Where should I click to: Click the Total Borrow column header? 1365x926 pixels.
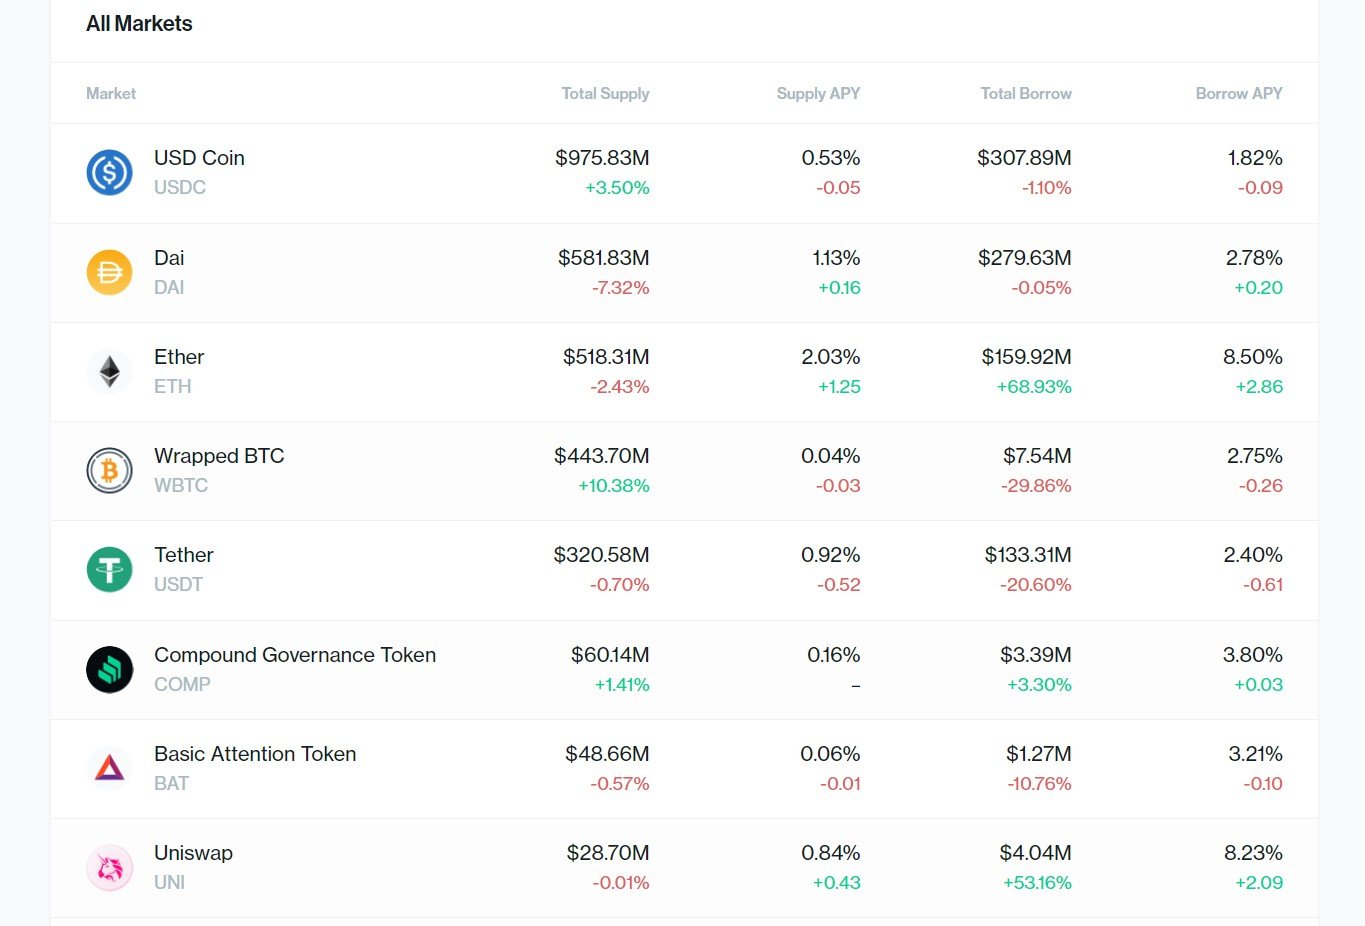pyautogui.click(x=1026, y=93)
